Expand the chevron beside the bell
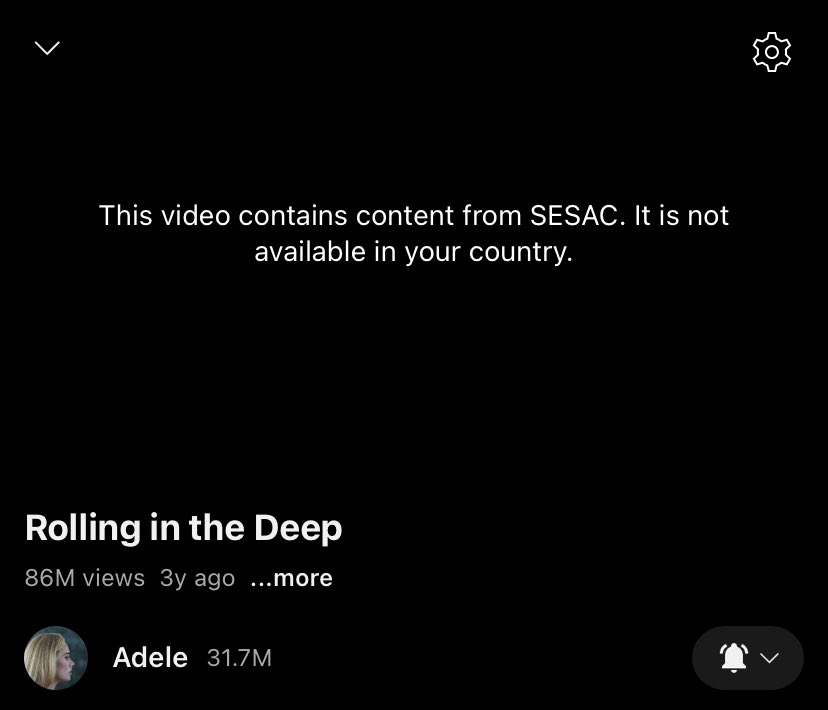 click(x=769, y=658)
